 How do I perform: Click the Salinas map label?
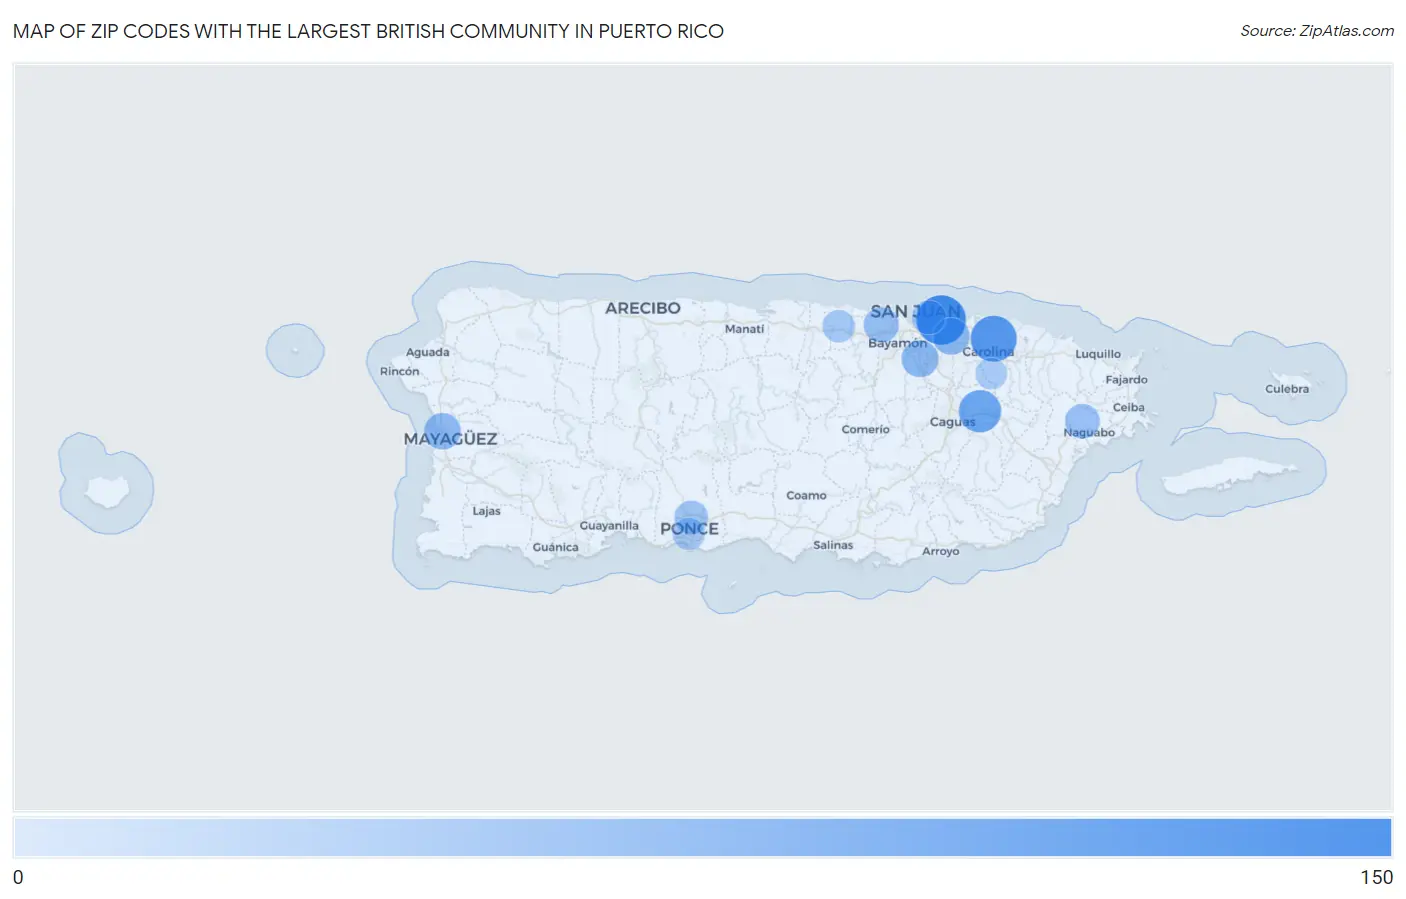(x=833, y=545)
